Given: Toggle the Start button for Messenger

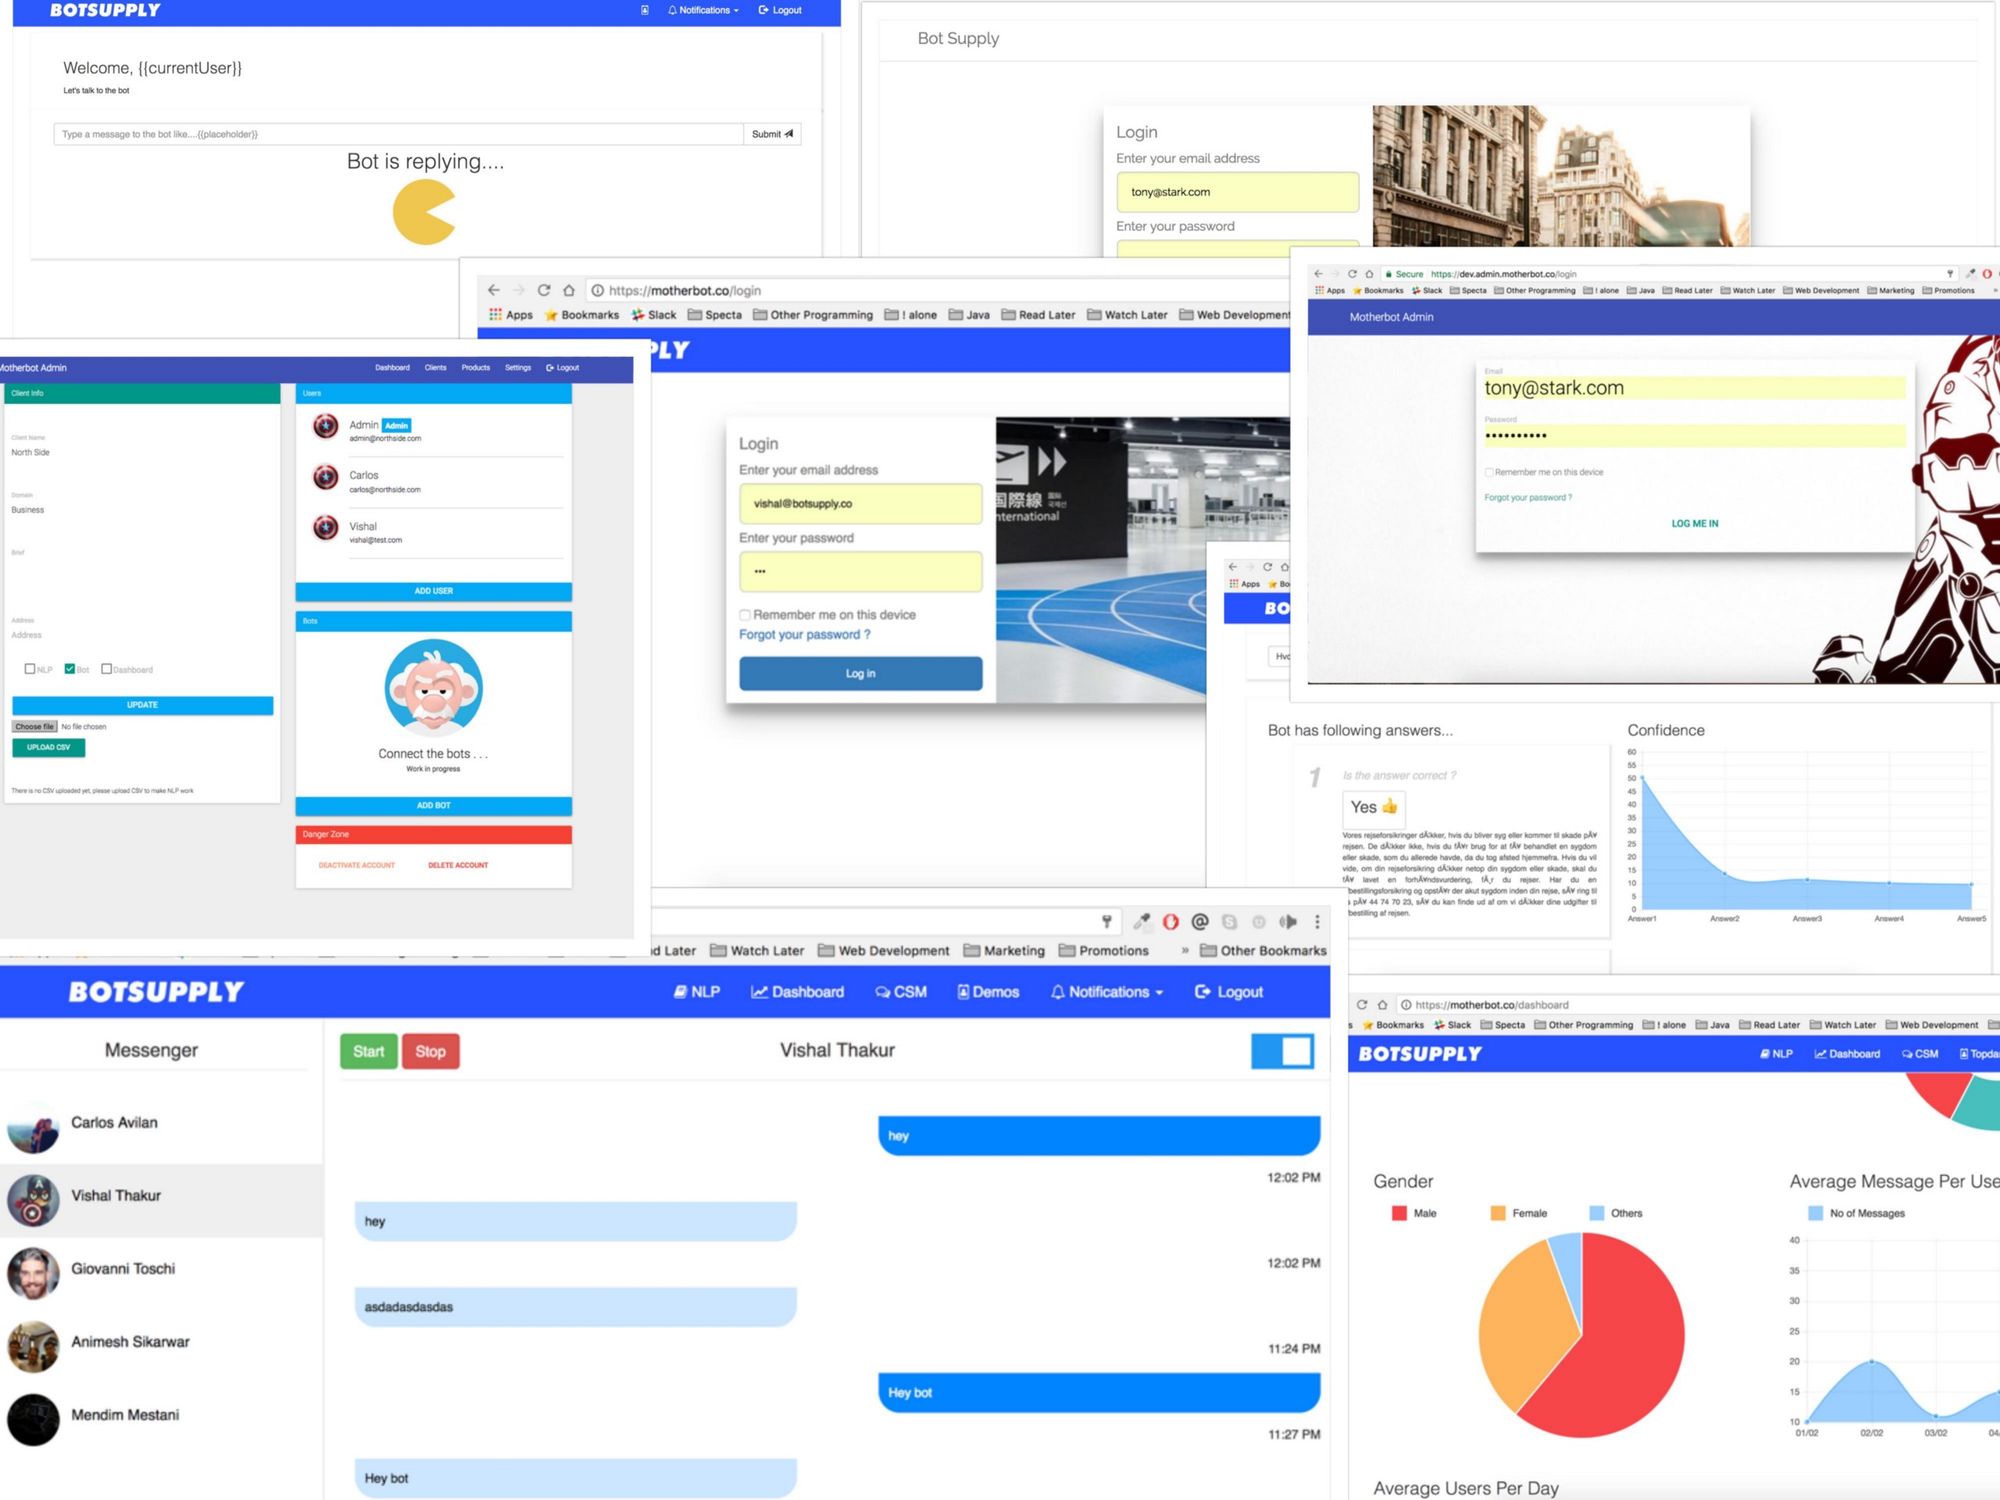Looking at the screenshot, I should tap(369, 1051).
